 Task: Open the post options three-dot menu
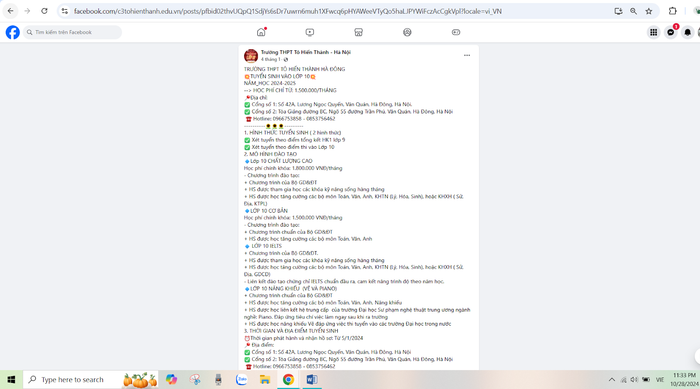pos(467,55)
